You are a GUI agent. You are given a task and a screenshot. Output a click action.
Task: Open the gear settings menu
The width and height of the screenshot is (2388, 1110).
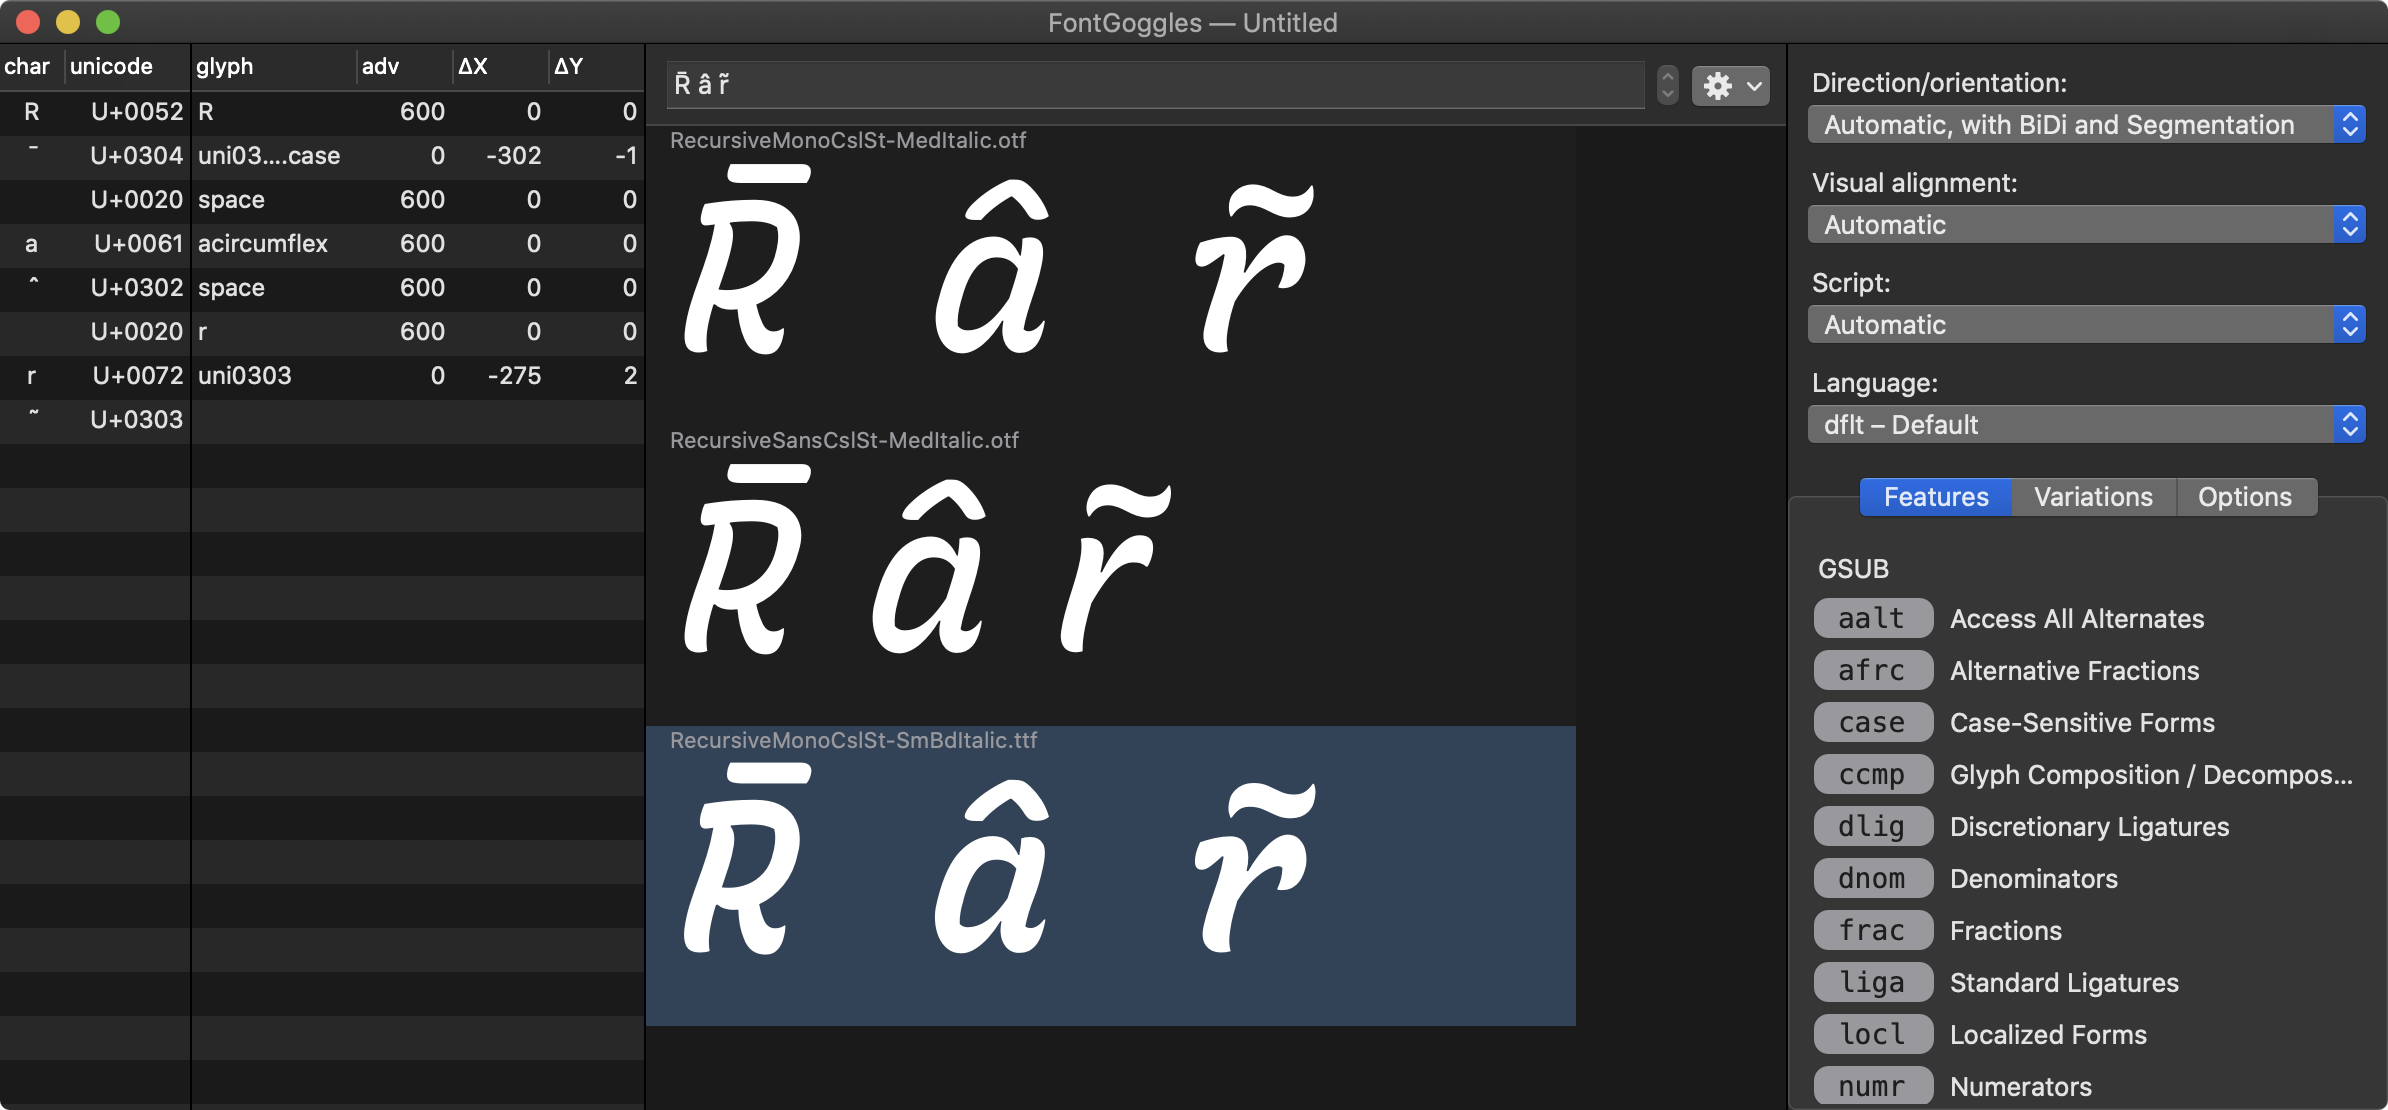click(1730, 86)
